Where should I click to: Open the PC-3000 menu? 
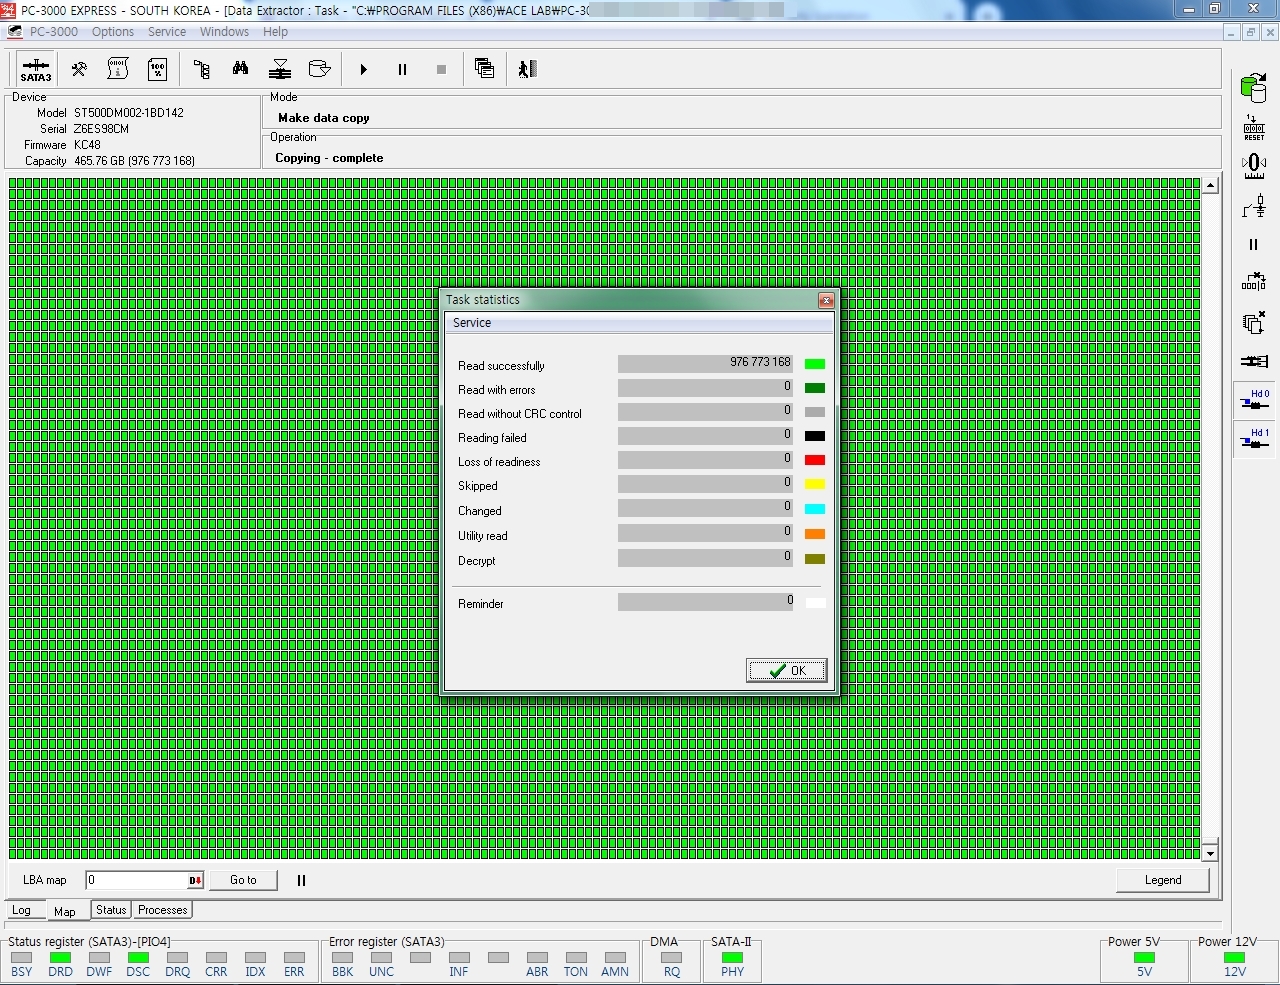pyautogui.click(x=54, y=32)
